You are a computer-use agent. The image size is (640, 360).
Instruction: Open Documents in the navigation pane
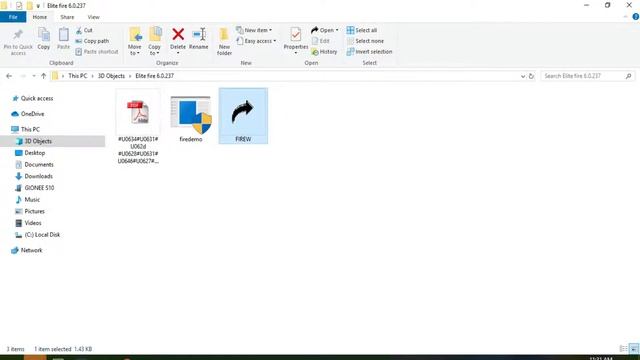click(x=34, y=164)
